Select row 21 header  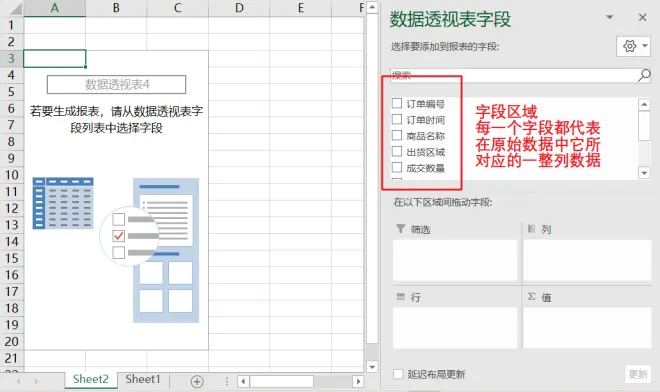(x=11, y=358)
